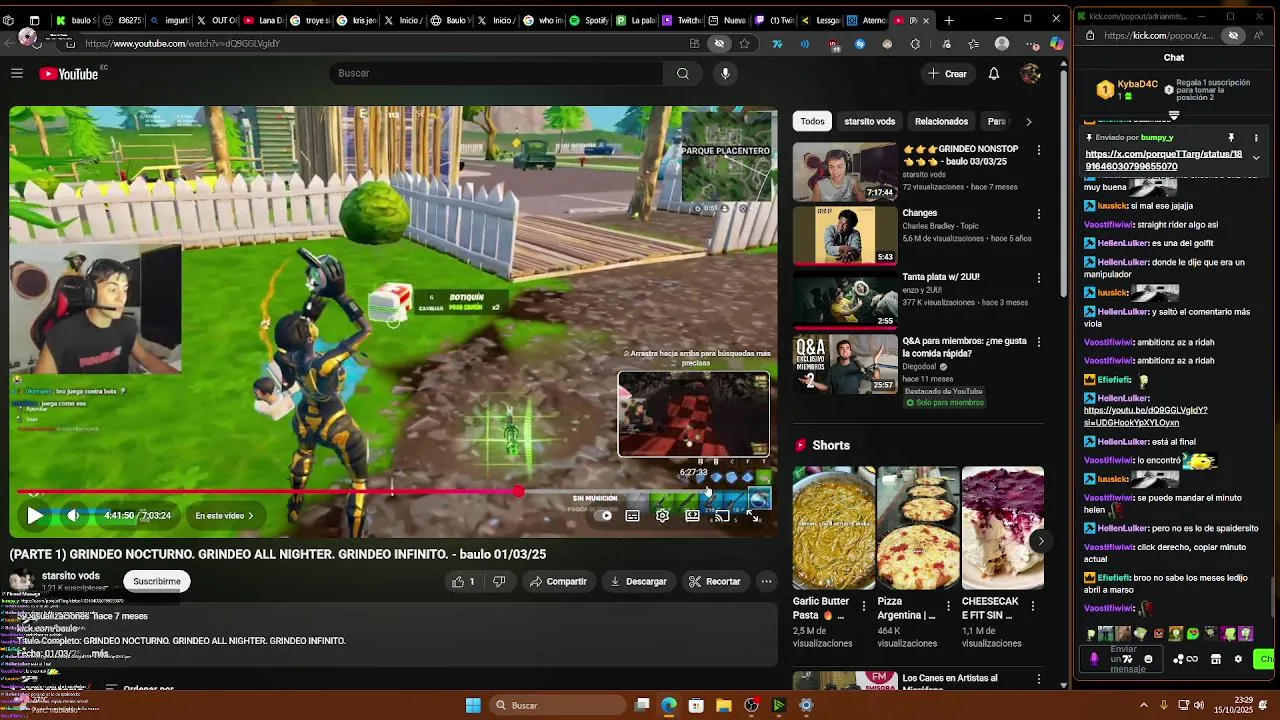The height and width of the screenshot is (720, 1280).
Task: Click the Recortar clip button
Action: [x=714, y=581]
